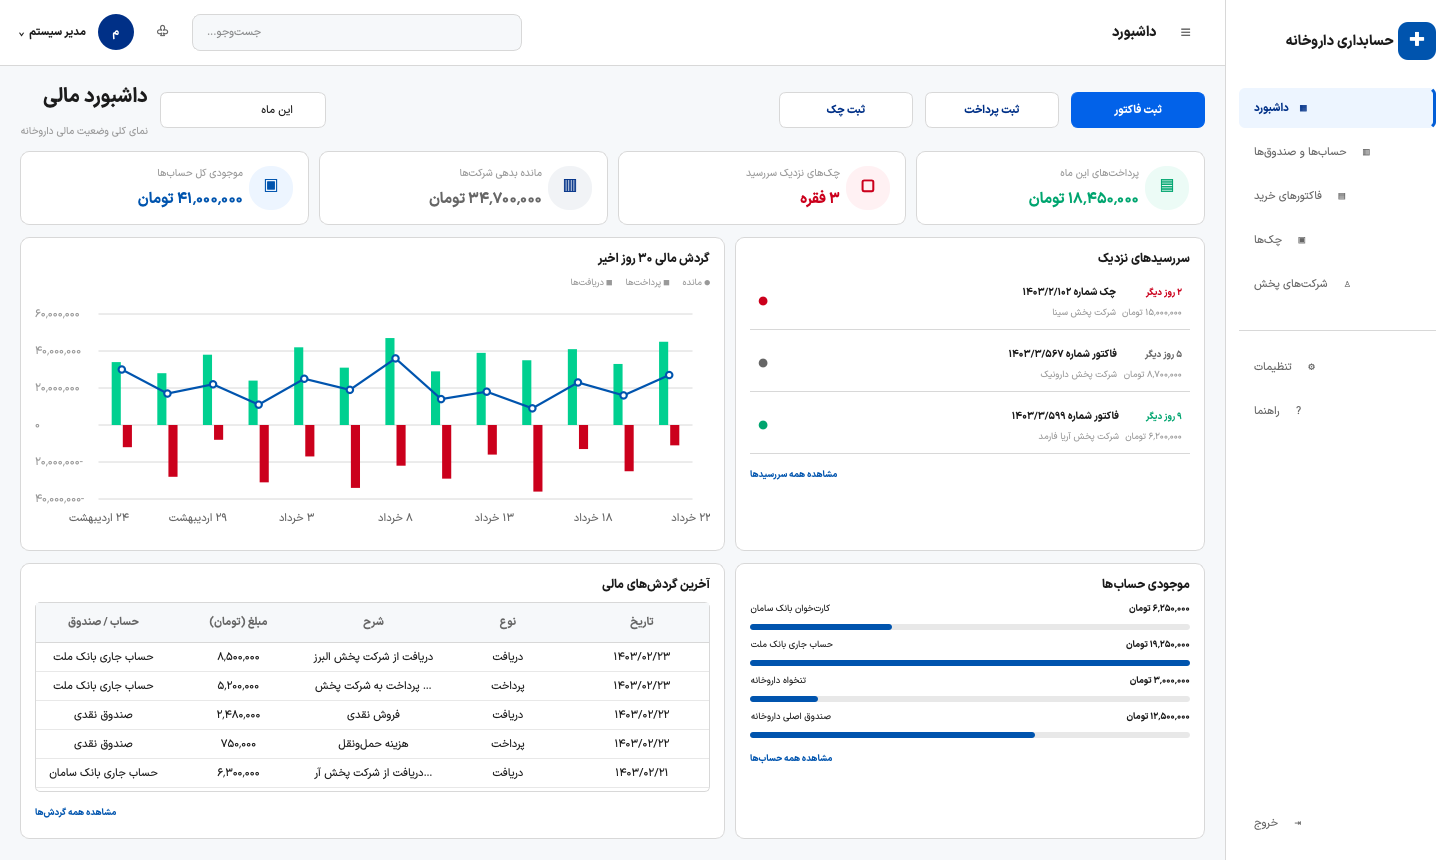Click amount ۵,۲۰۰,۰۰۰ in transactions table
The height and width of the screenshot is (860, 1450).
[x=238, y=686]
